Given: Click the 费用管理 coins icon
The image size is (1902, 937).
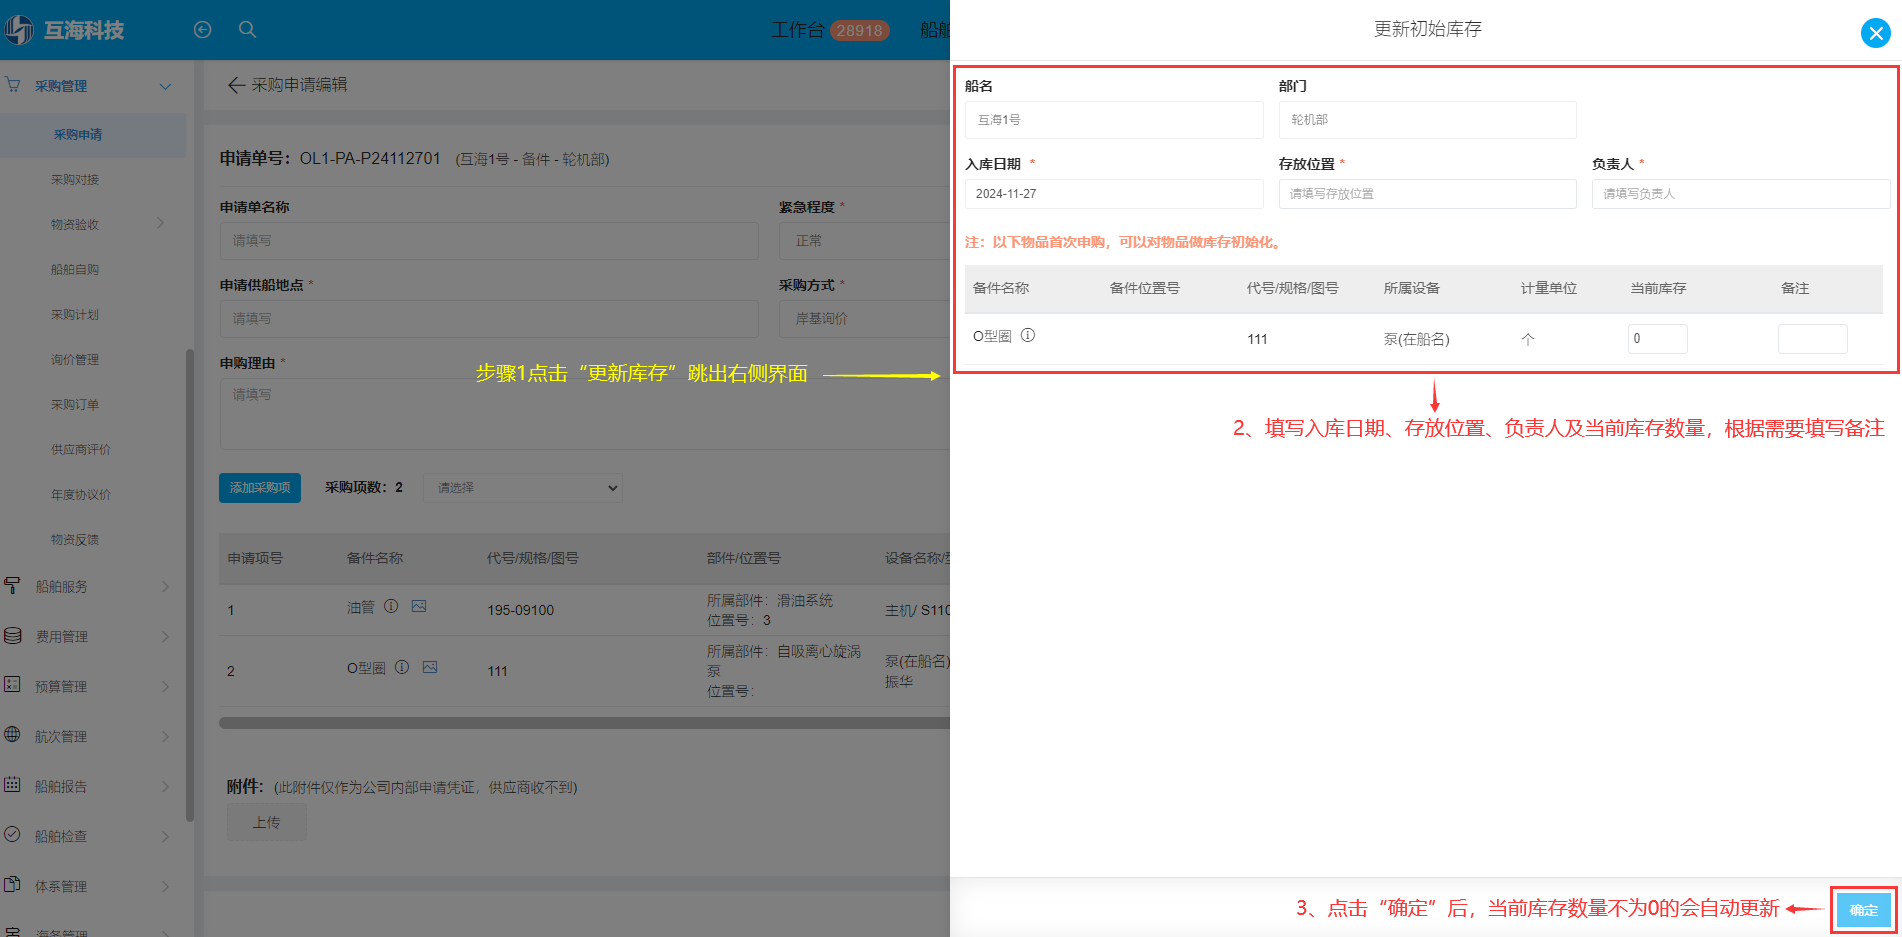Looking at the screenshot, I should pyautogui.click(x=12, y=635).
